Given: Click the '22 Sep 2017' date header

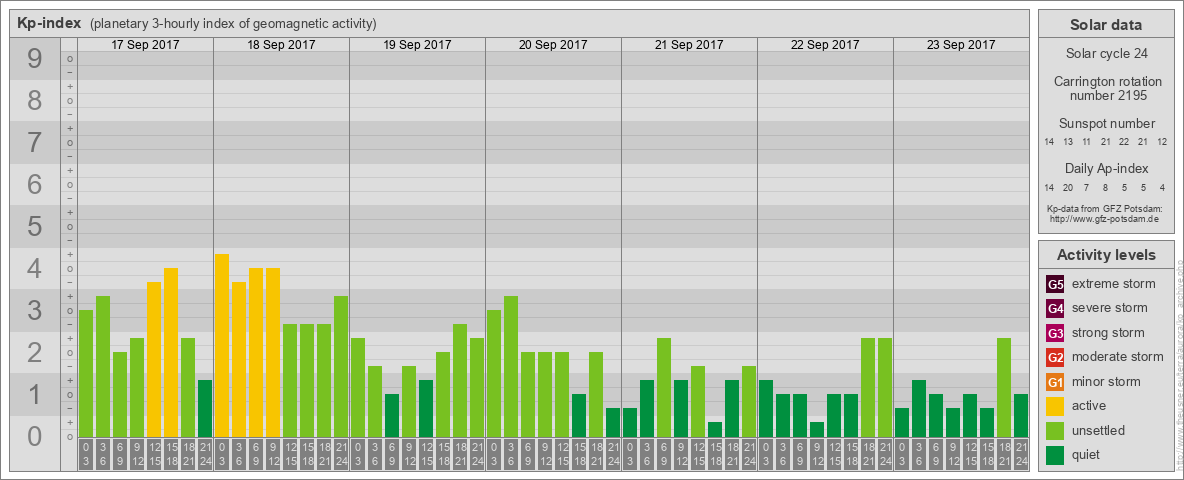Looking at the screenshot, I should [x=825, y=45].
